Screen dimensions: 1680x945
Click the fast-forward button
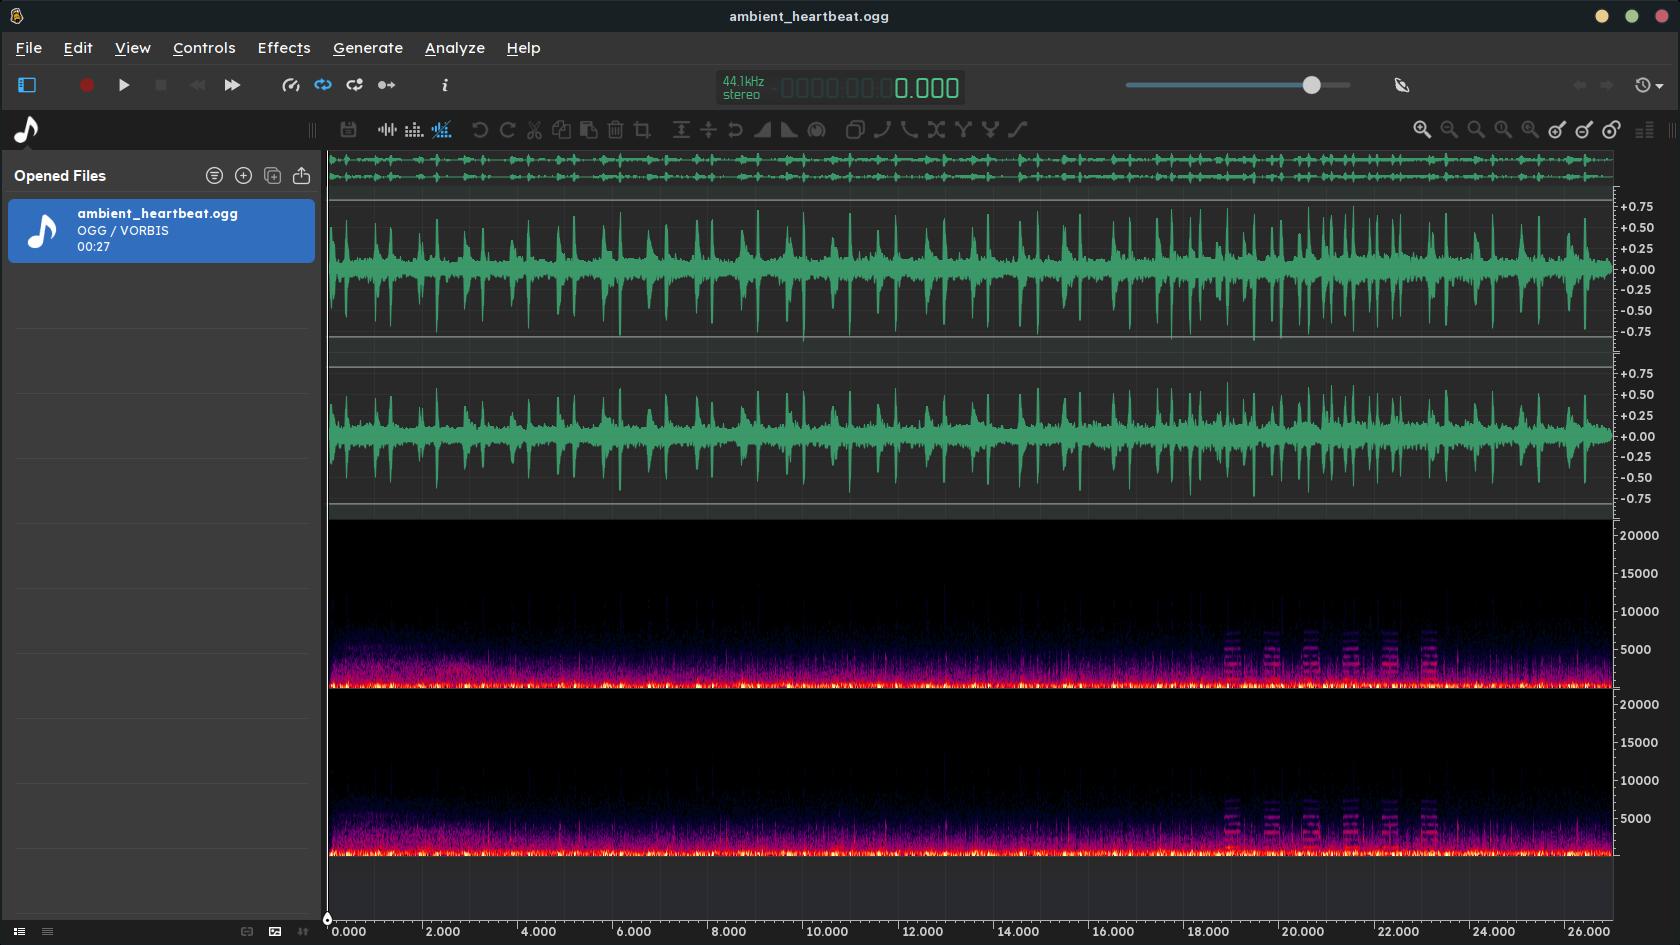coord(232,86)
